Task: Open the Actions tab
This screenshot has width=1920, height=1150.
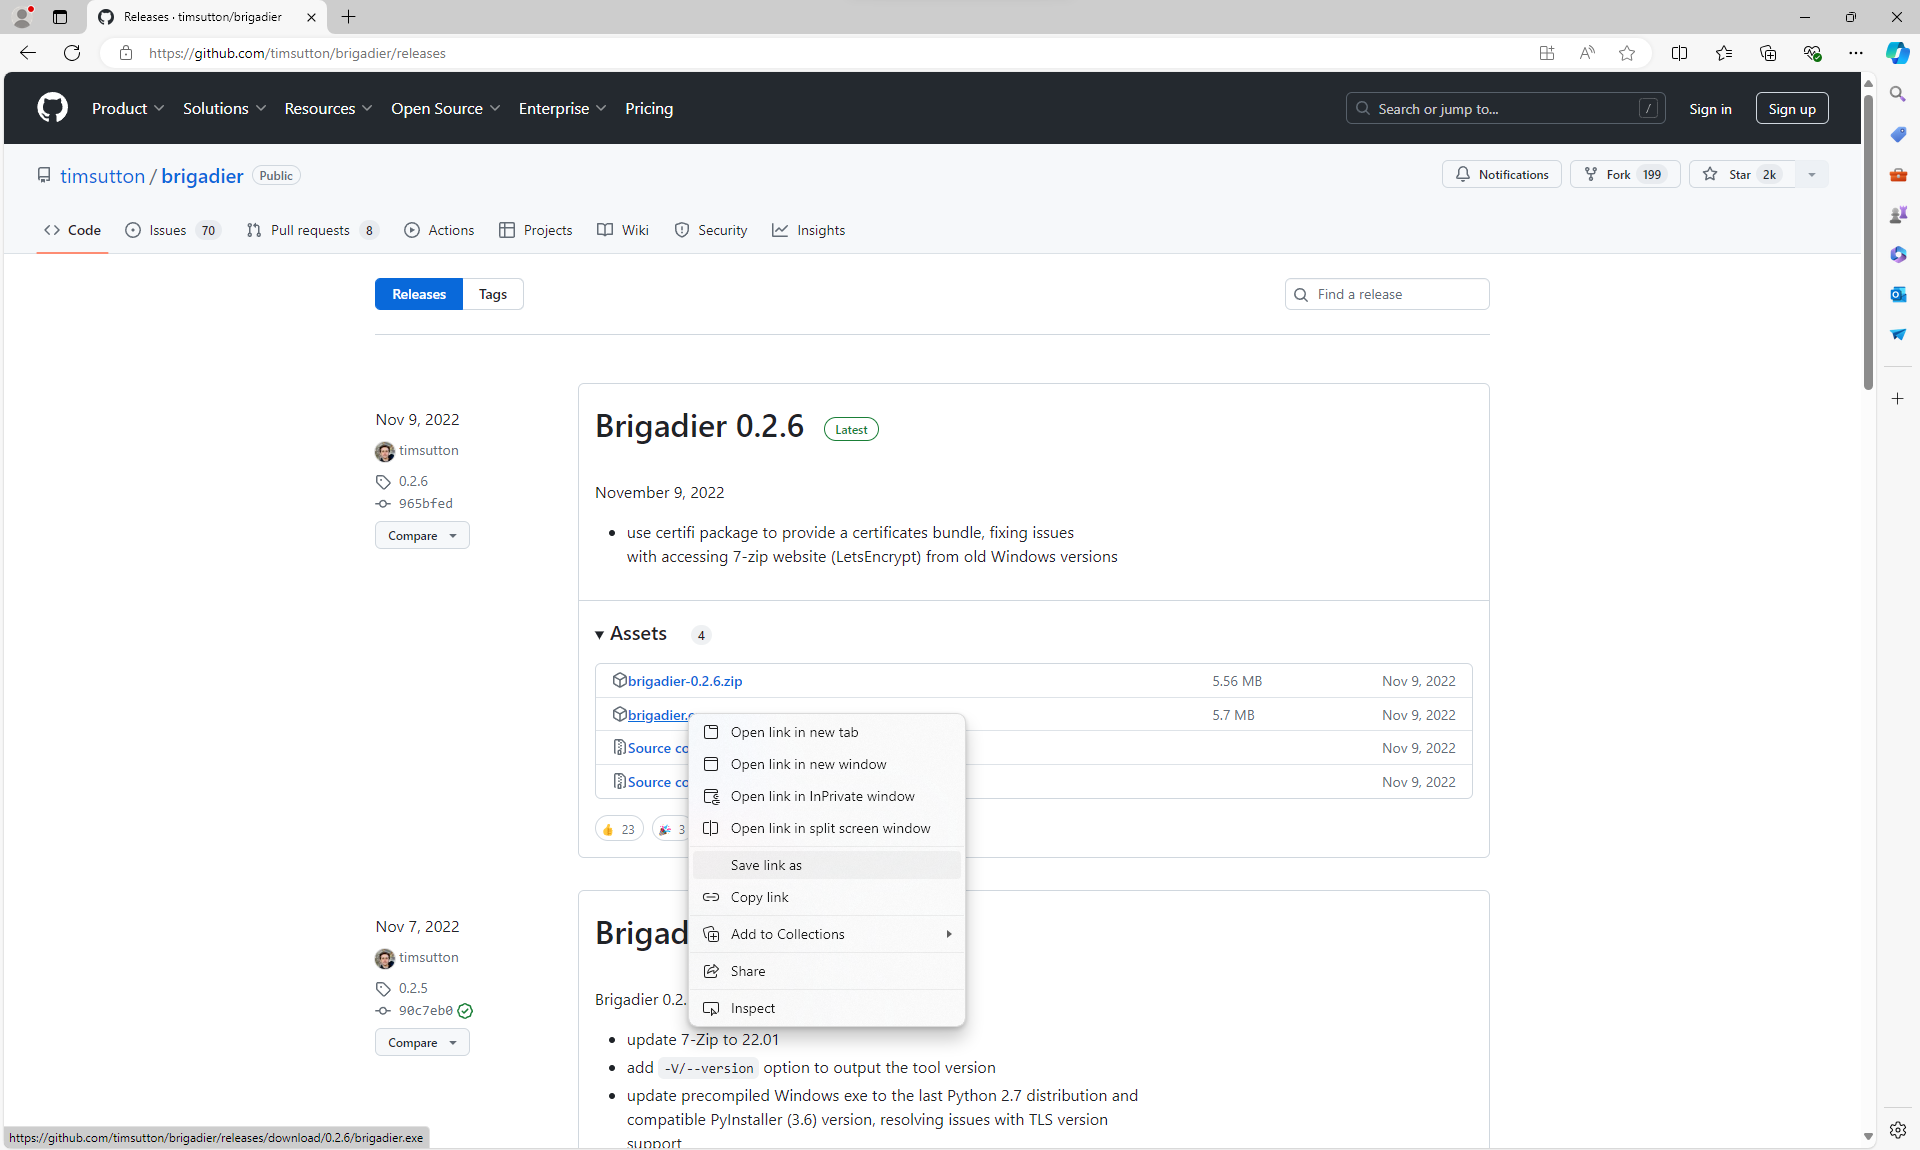Action: coord(439,230)
